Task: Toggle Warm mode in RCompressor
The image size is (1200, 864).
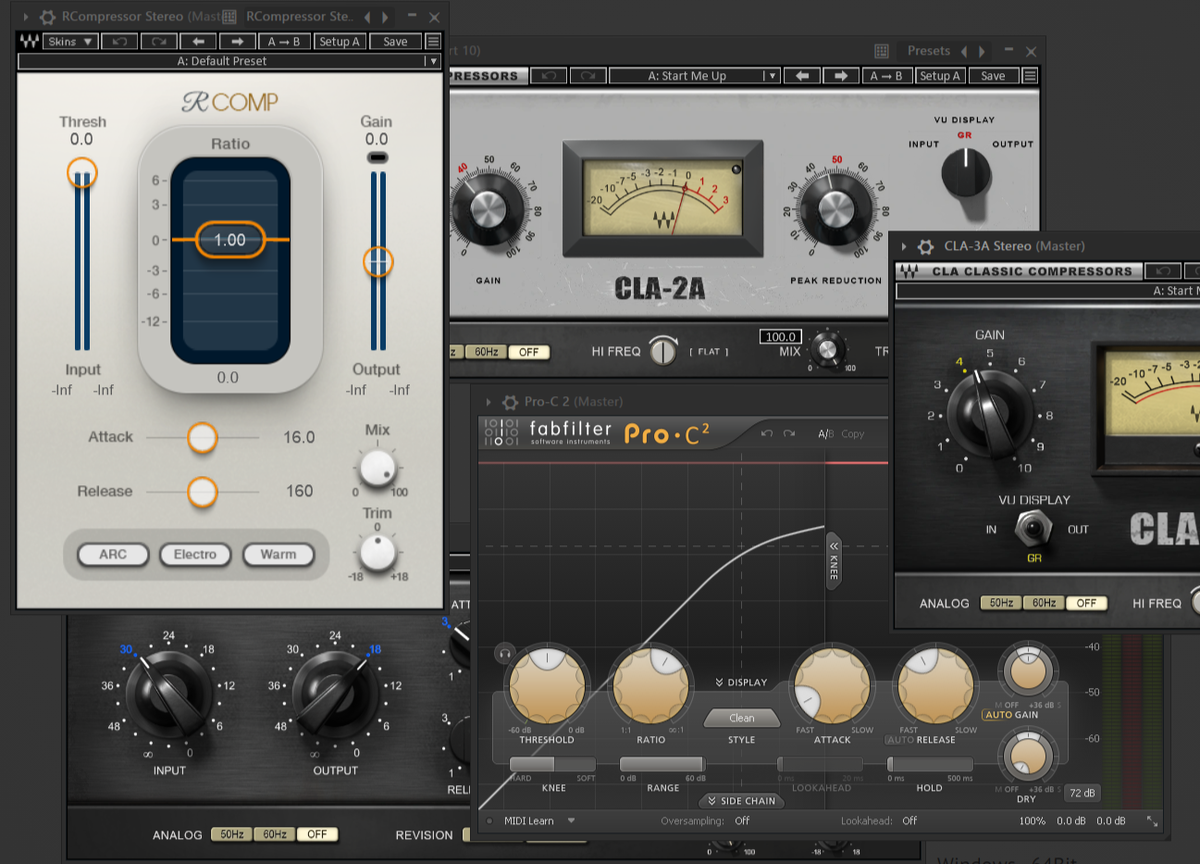Action: pyautogui.click(x=278, y=554)
